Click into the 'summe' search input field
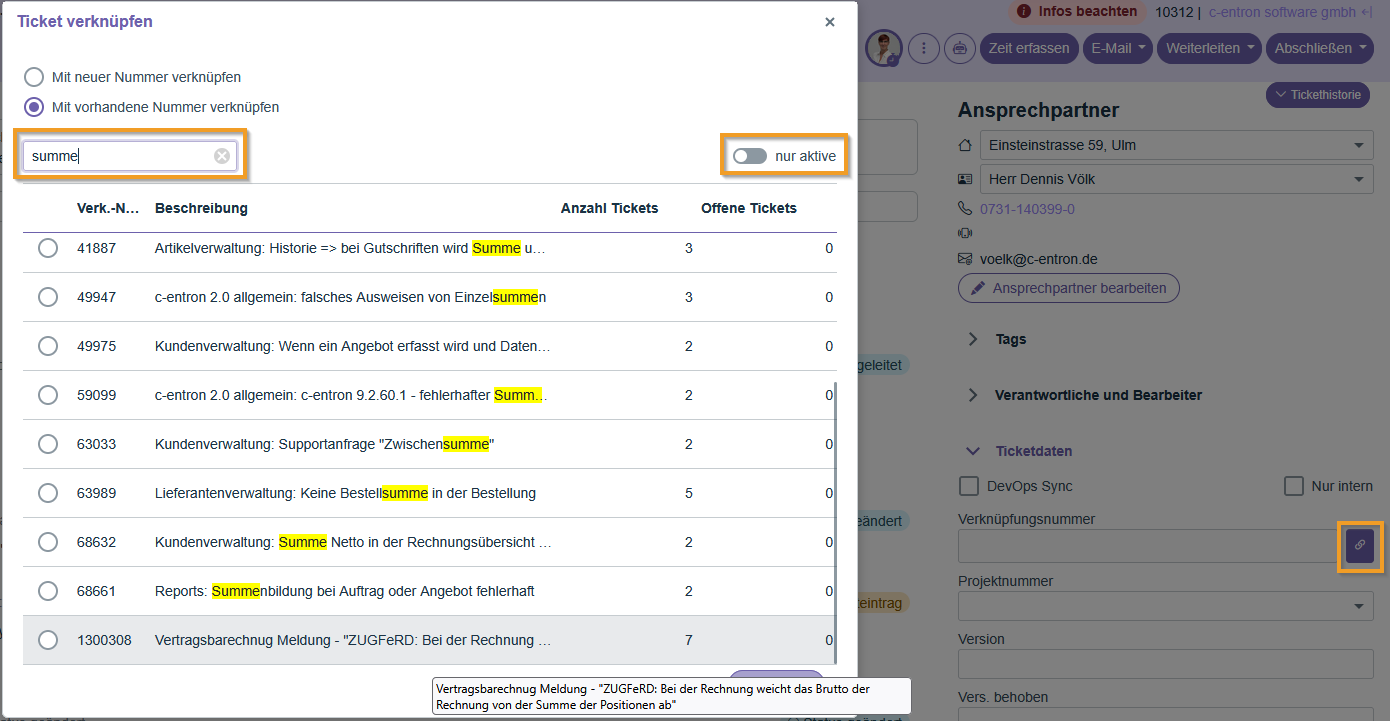The height and width of the screenshot is (721, 1390). click(120, 156)
